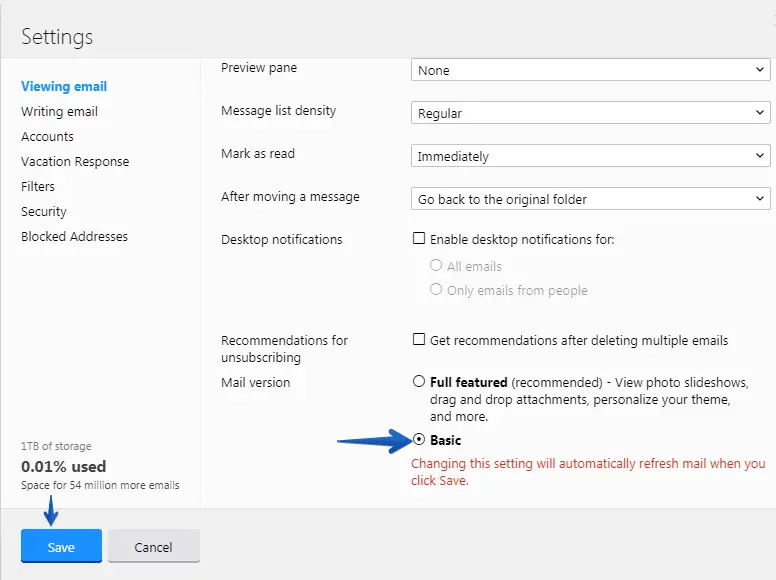This screenshot has height=580, width=776.
Task: Select Only emails from people option
Action: [x=436, y=290]
